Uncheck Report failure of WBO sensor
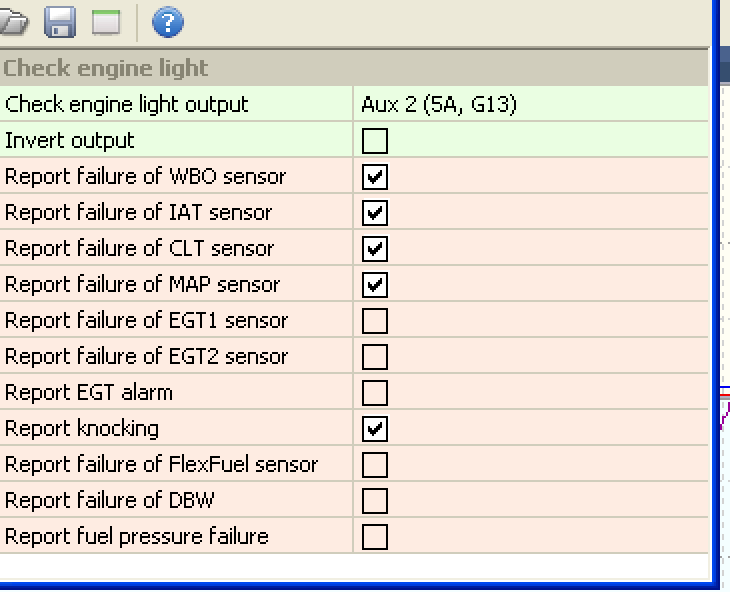 pos(375,177)
